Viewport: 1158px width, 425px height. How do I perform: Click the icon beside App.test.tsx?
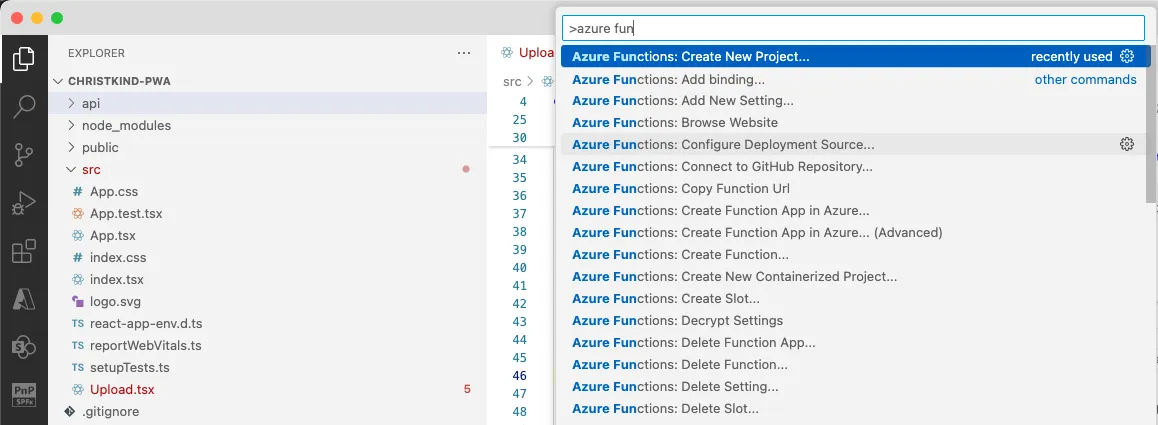(x=78, y=214)
